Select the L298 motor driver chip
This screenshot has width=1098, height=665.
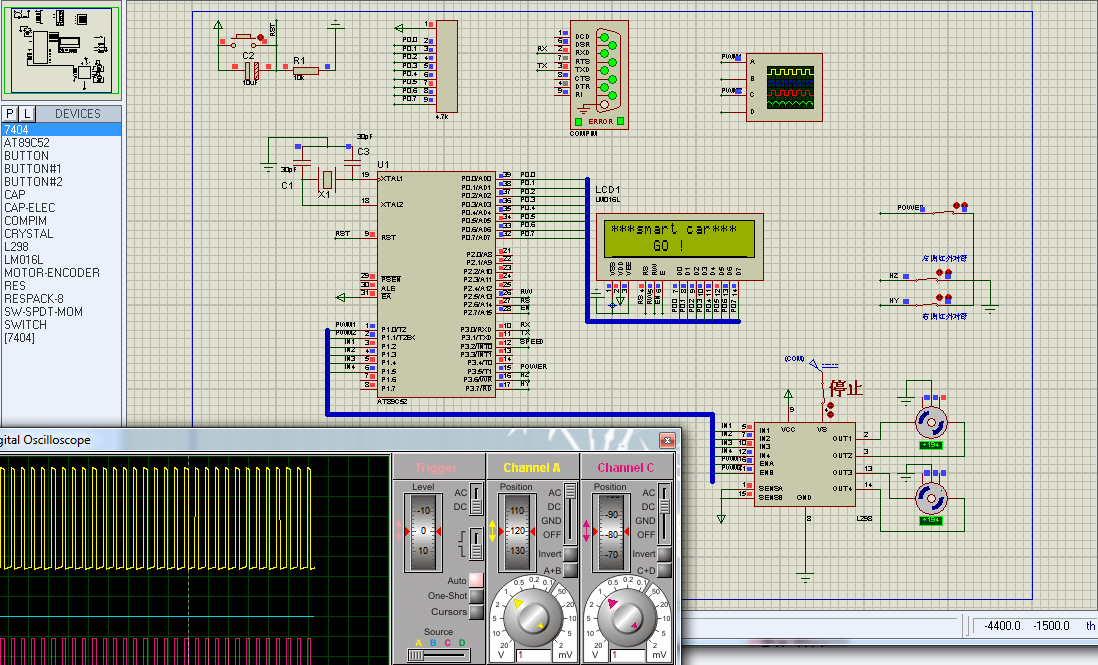pos(805,465)
